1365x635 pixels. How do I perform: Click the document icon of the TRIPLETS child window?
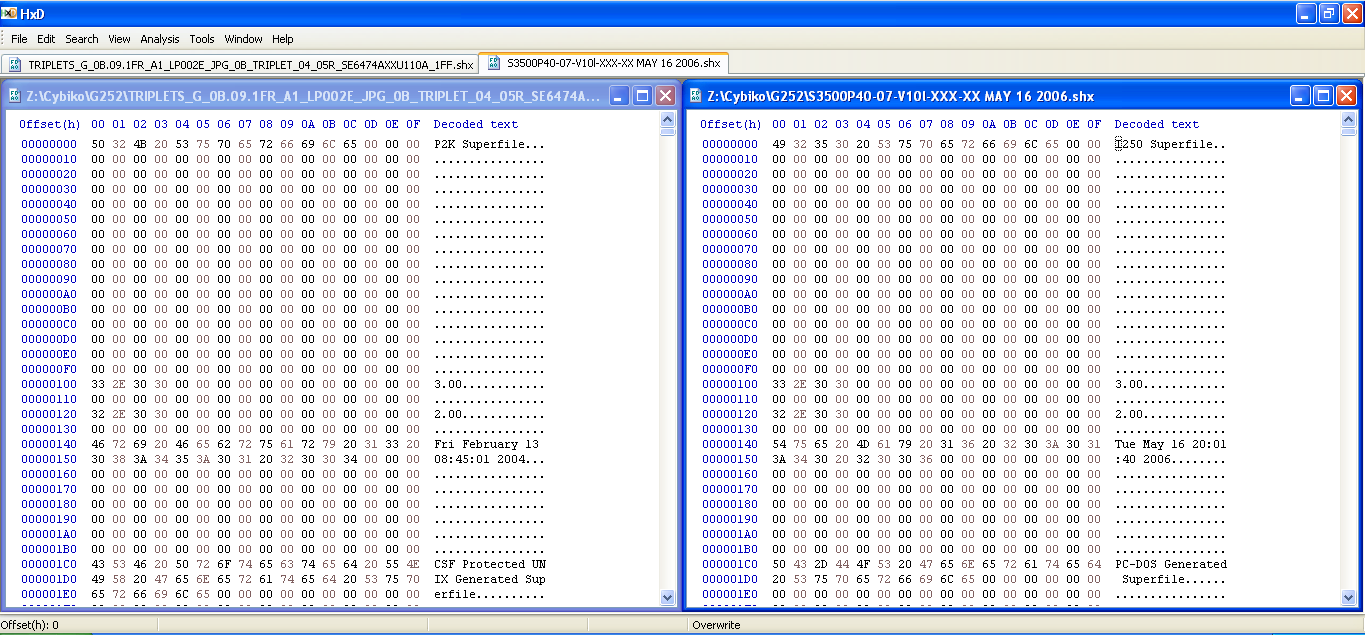click(x=15, y=96)
